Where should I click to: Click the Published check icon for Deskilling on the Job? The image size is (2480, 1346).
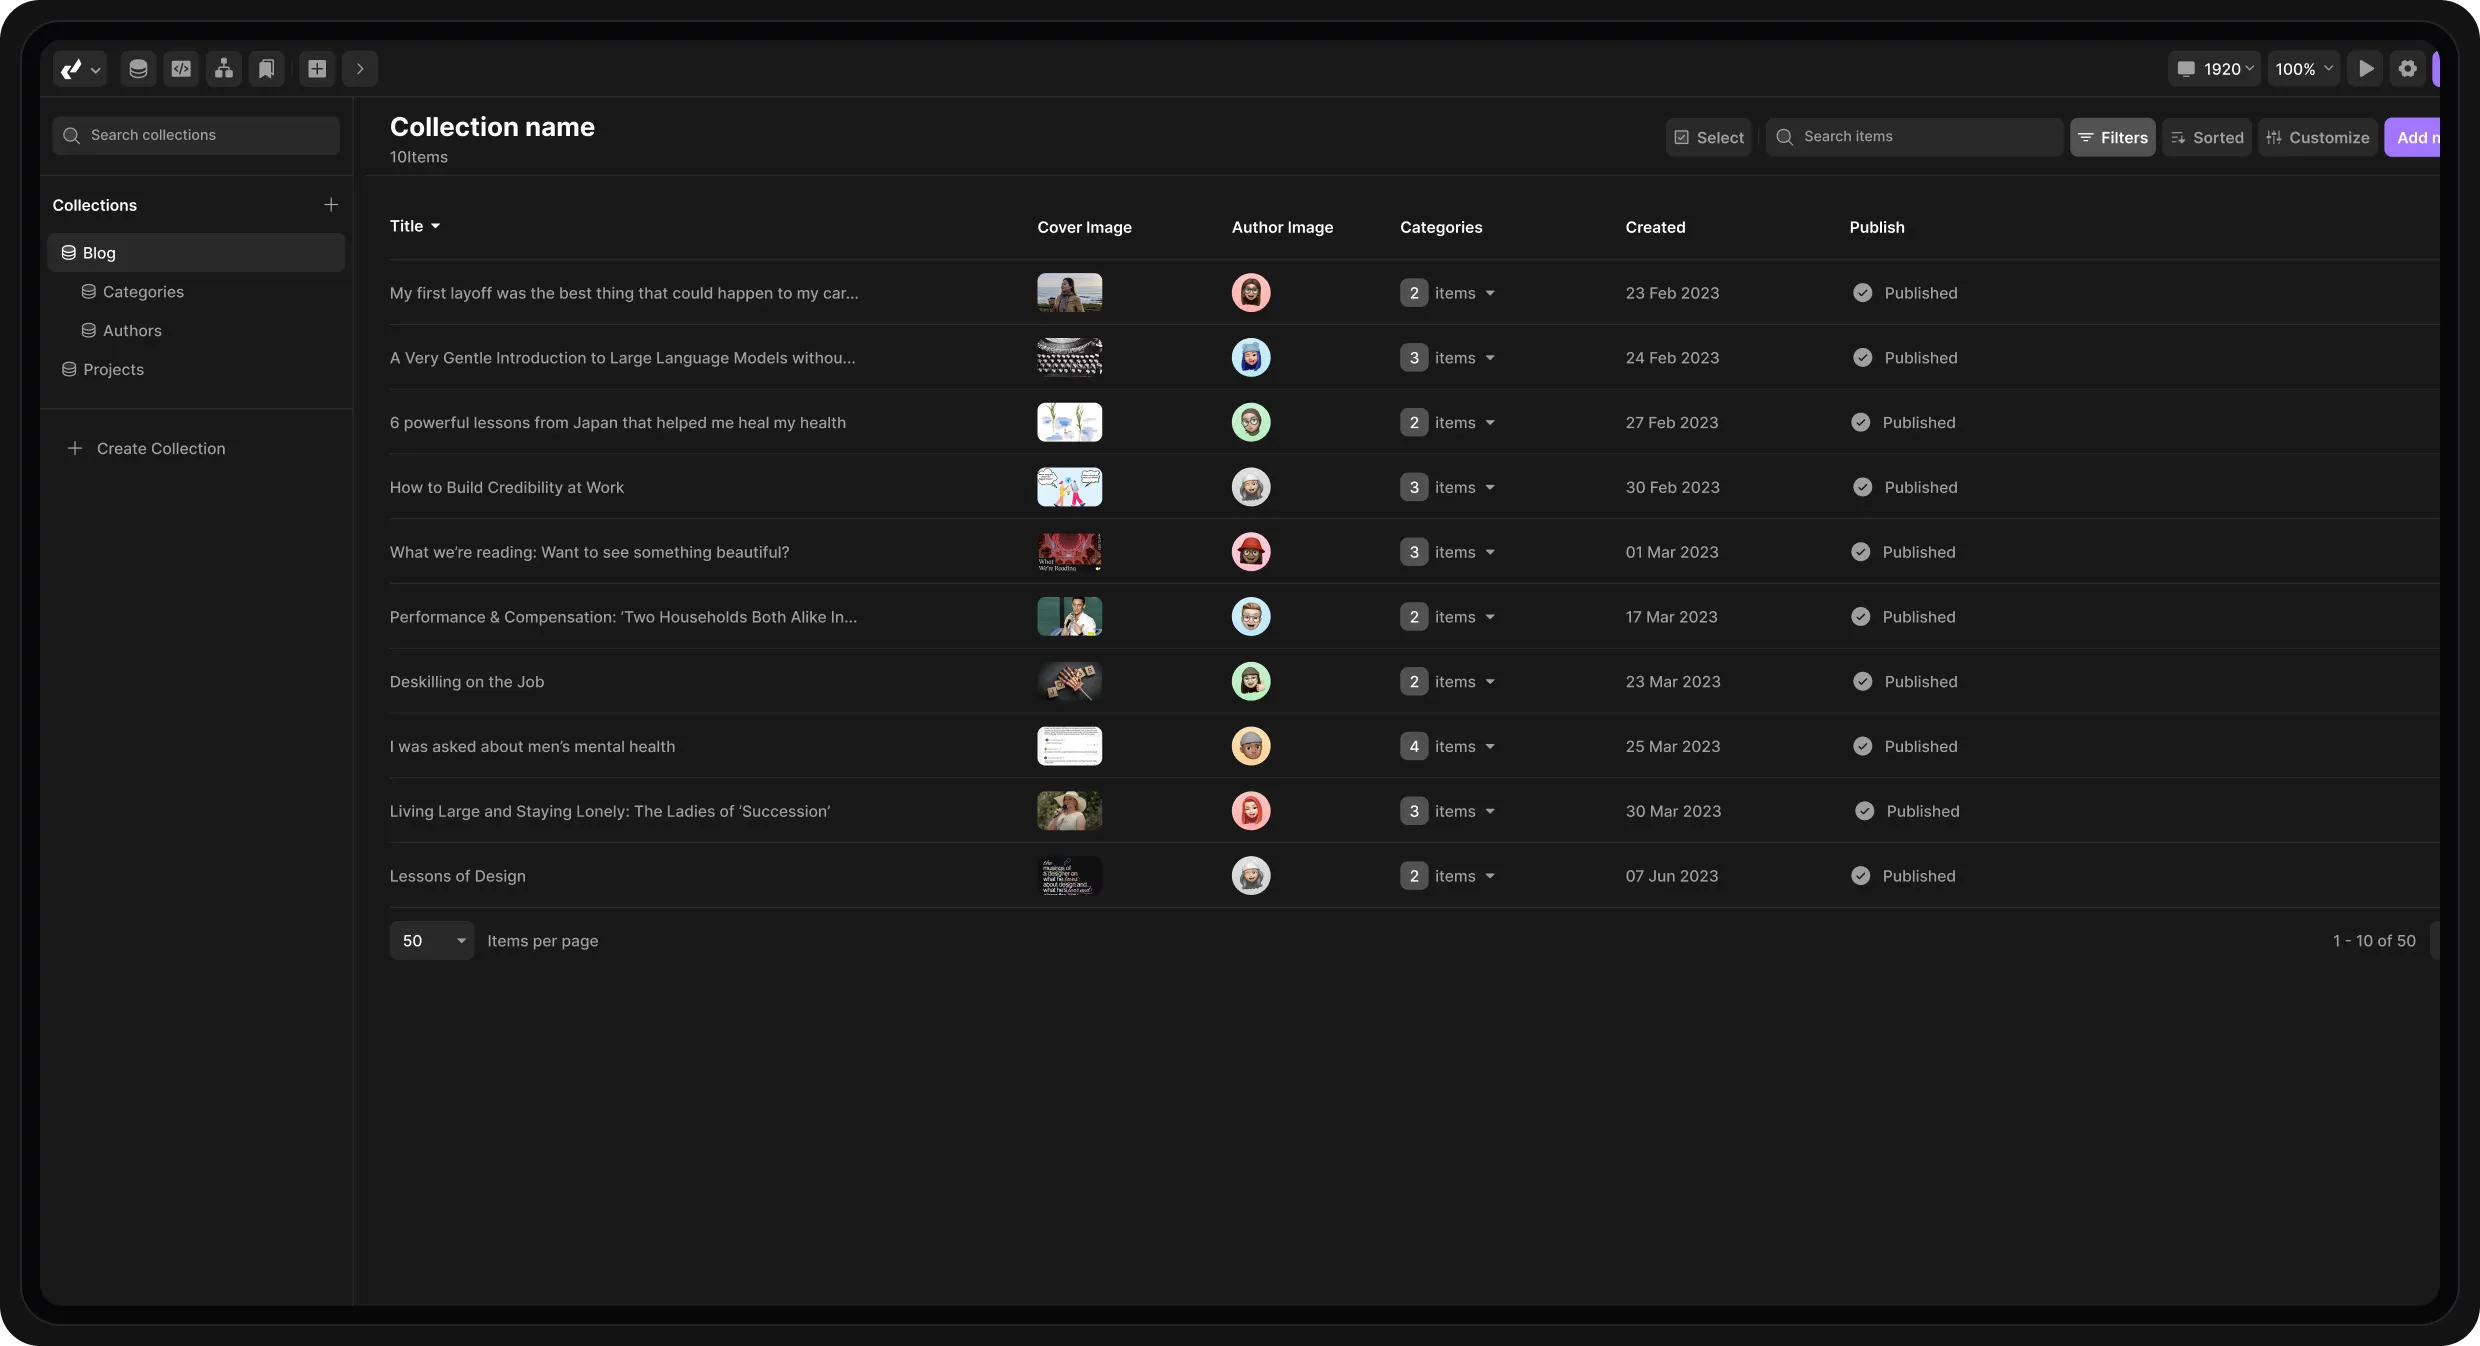click(1863, 682)
